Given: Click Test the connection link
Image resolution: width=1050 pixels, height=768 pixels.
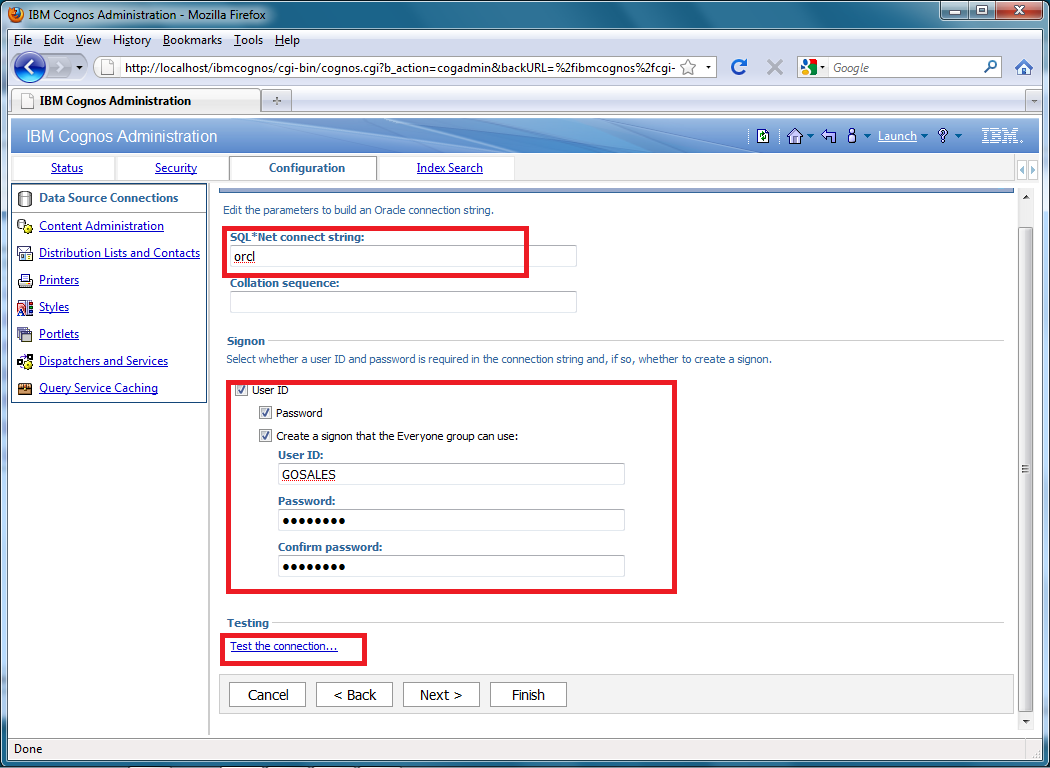Looking at the screenshot, I should point(284,646).
